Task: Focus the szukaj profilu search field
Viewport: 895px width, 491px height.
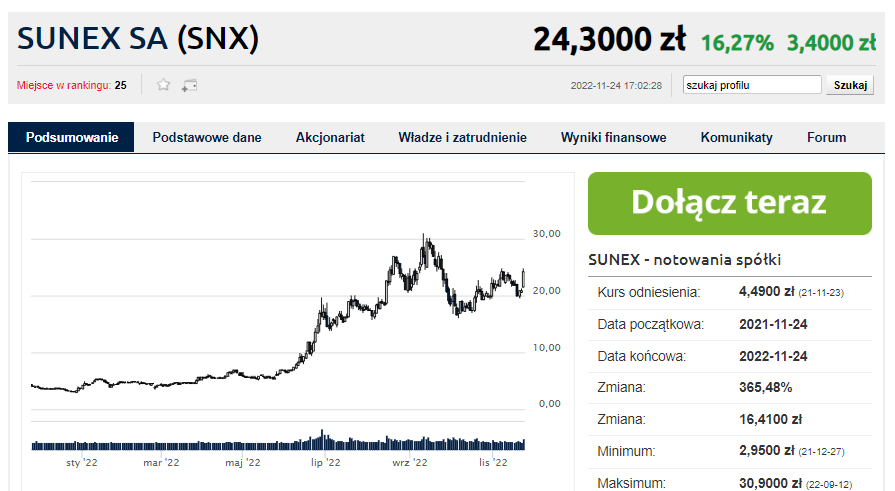Action: (x=752, y=85)
